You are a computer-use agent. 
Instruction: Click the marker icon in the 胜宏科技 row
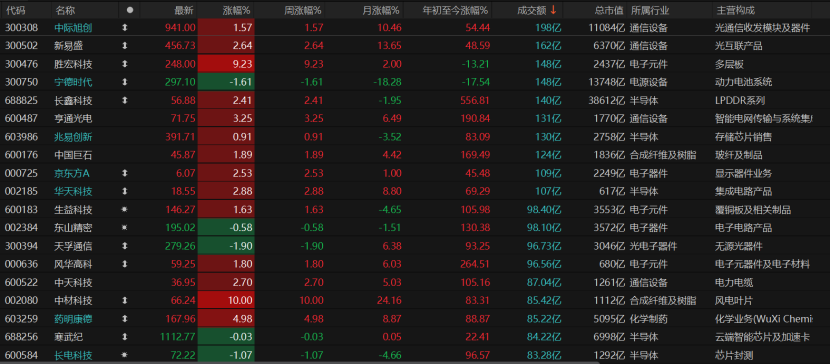(x=125, y=65)
